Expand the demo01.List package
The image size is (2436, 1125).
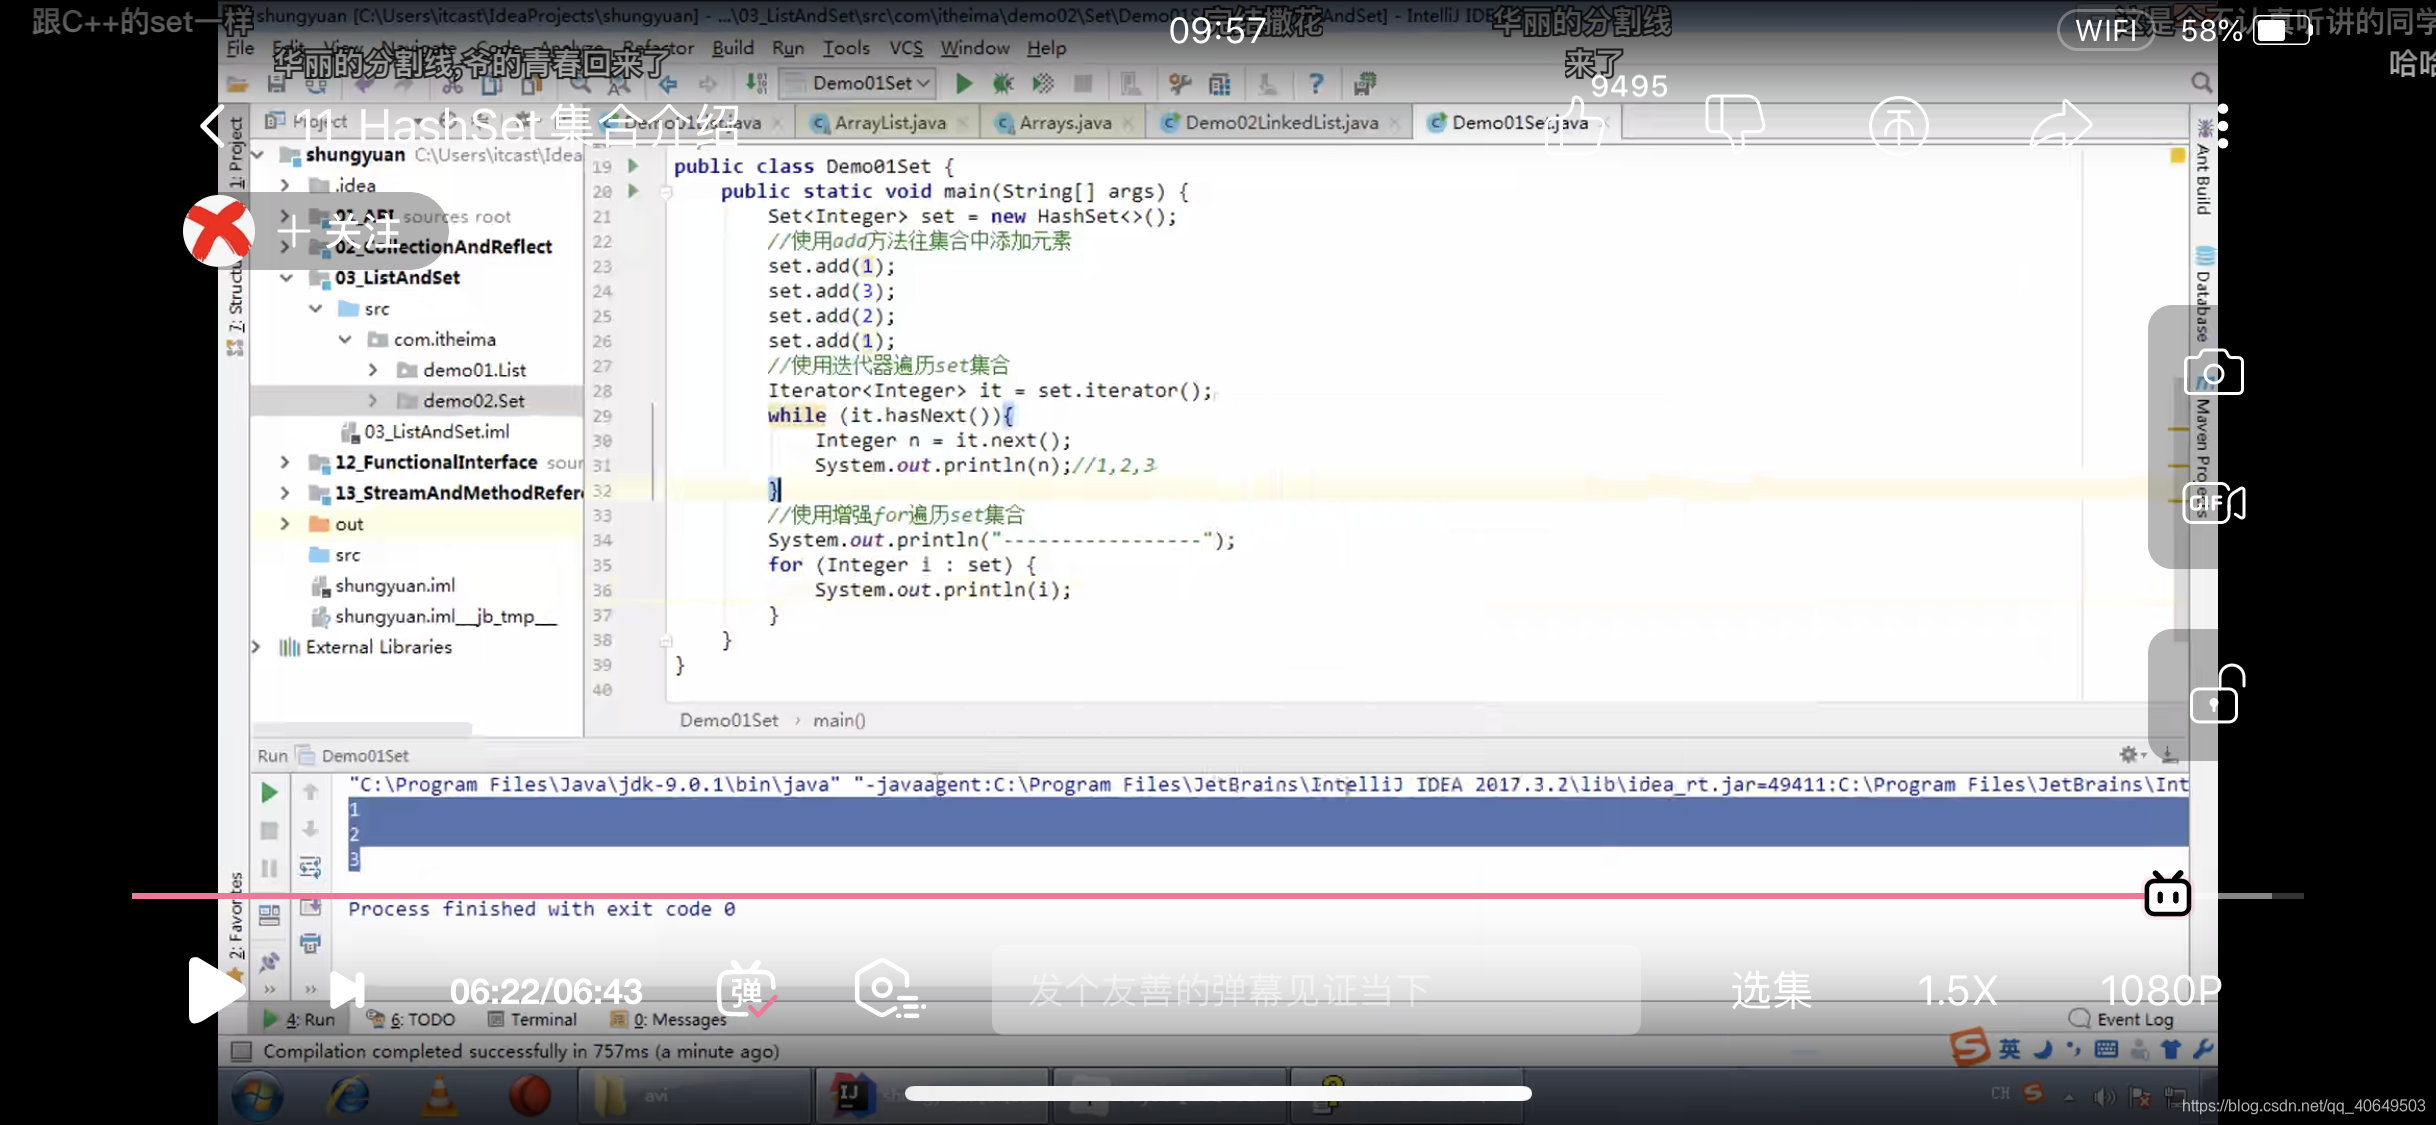(373, 370)
